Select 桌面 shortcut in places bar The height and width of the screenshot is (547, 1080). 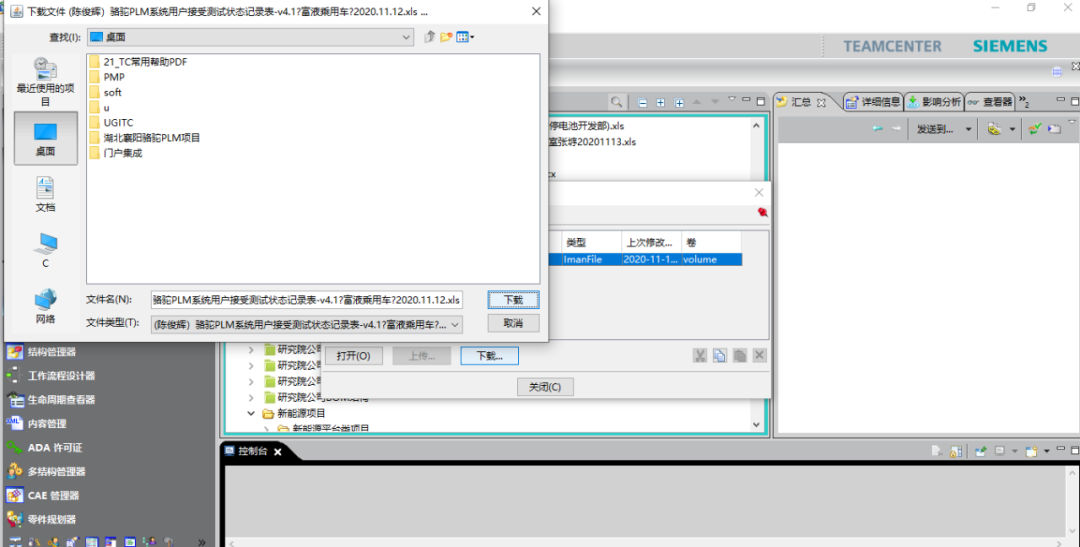tap(45, 138)
